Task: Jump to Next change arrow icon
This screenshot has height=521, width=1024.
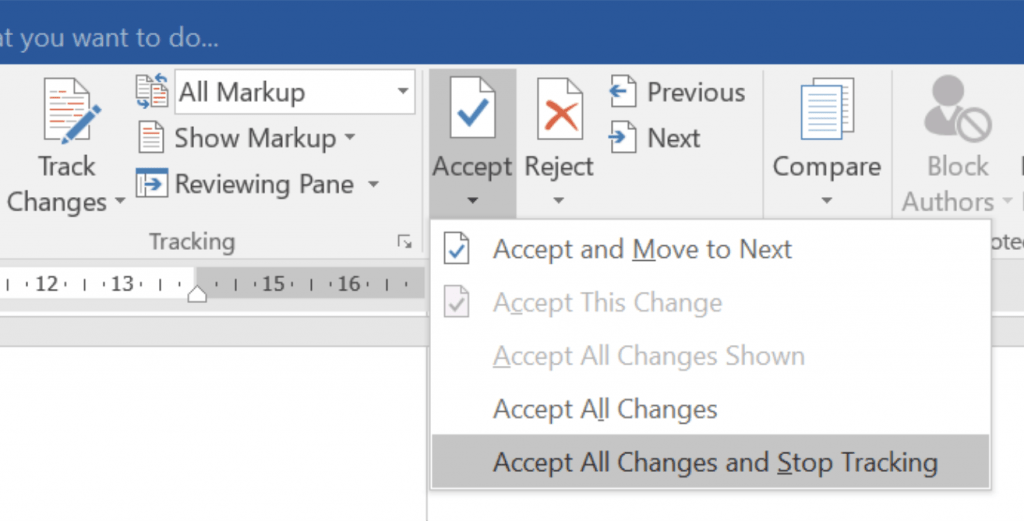Action: 622,138
